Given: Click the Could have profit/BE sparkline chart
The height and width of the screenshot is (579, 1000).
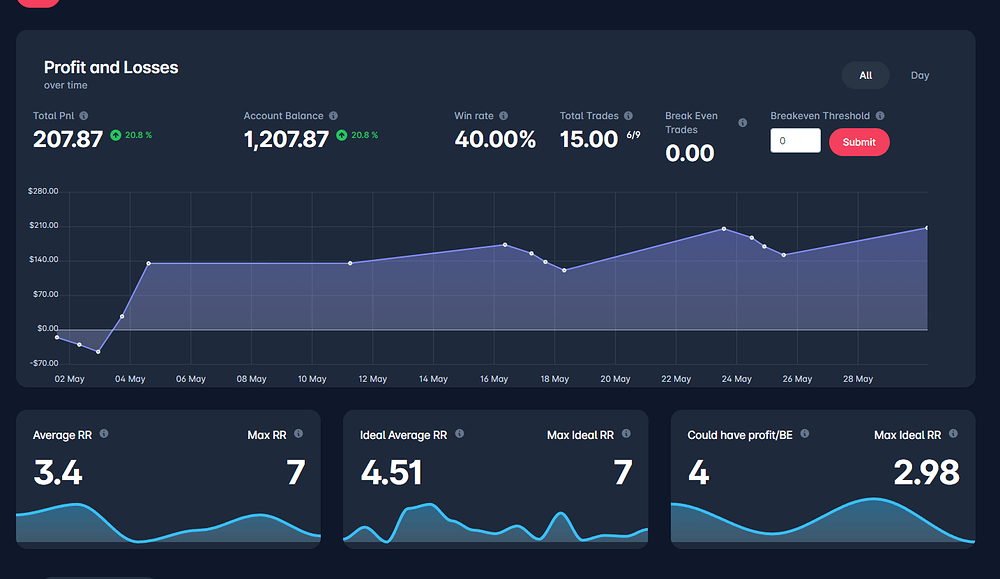Looking at the screenshot, I should coord(823,521).
